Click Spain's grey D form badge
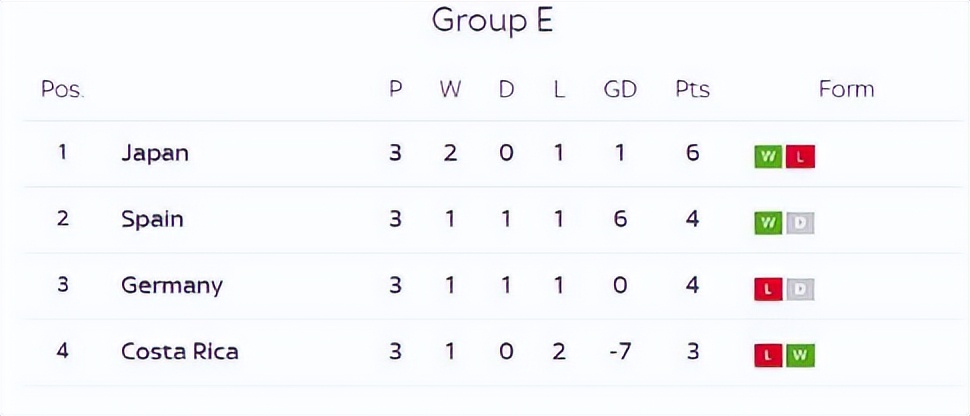Viewport: 970px width, 416px height. click(800, 223)
